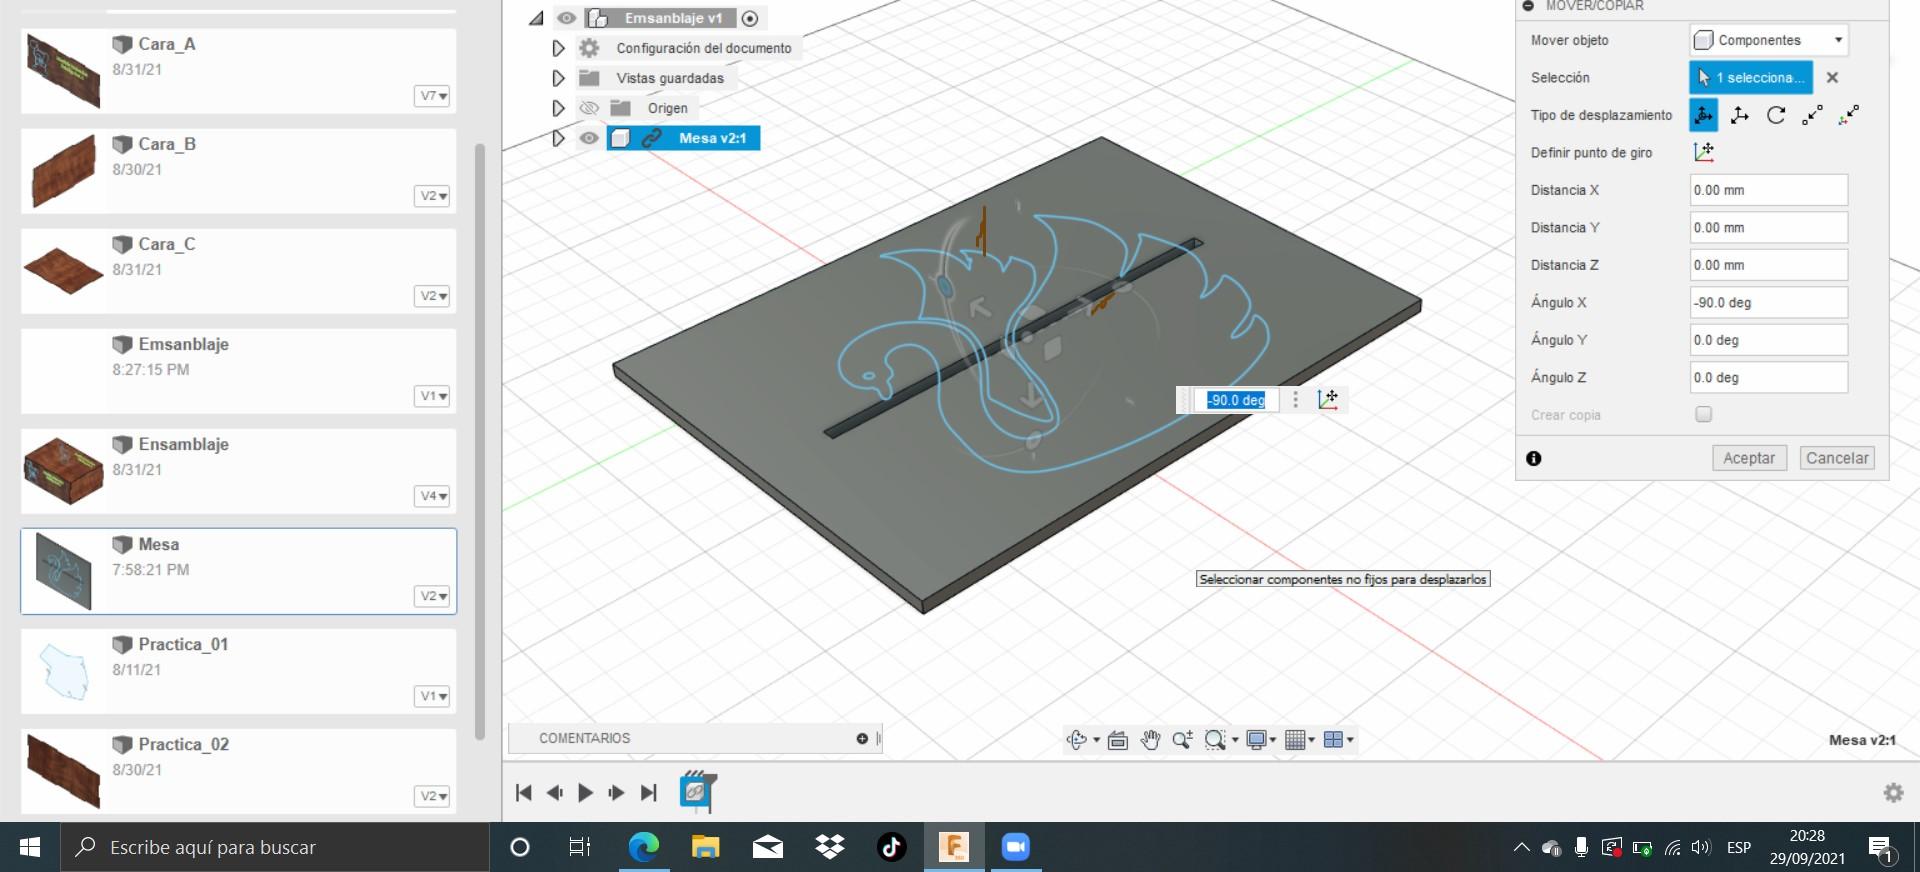Click the timeline feature icon

pos(697,791)
